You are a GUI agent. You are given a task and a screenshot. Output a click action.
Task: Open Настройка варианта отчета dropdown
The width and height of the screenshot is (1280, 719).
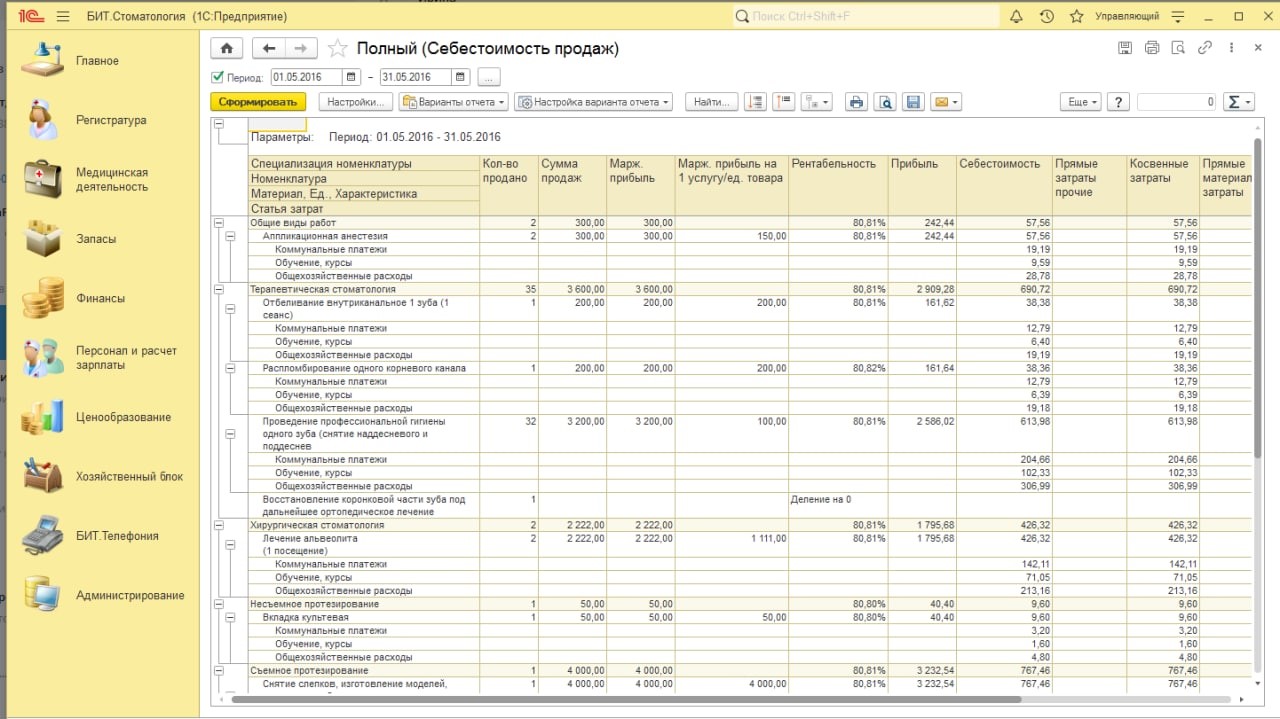pos(594,102)
